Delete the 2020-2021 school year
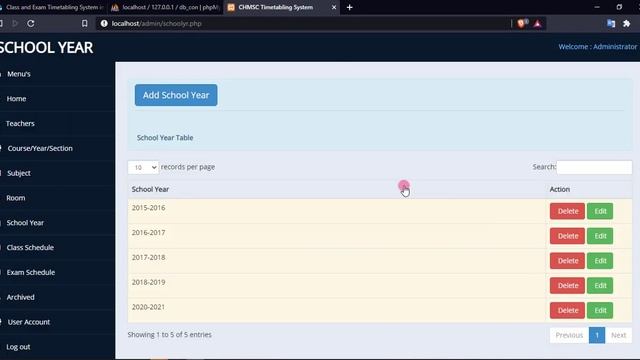The width and height of the screenshot is (640, 360). pyautogui.click(x=567, y=311)
